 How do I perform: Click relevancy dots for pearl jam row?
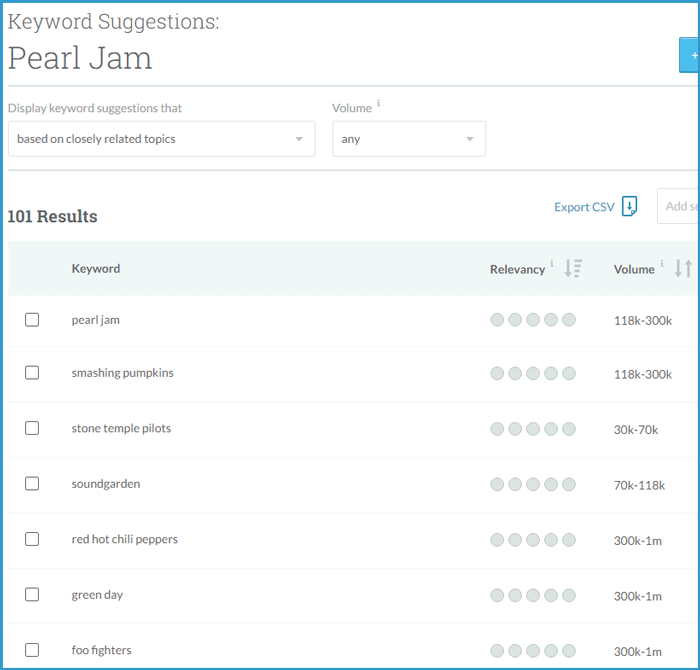533,320
